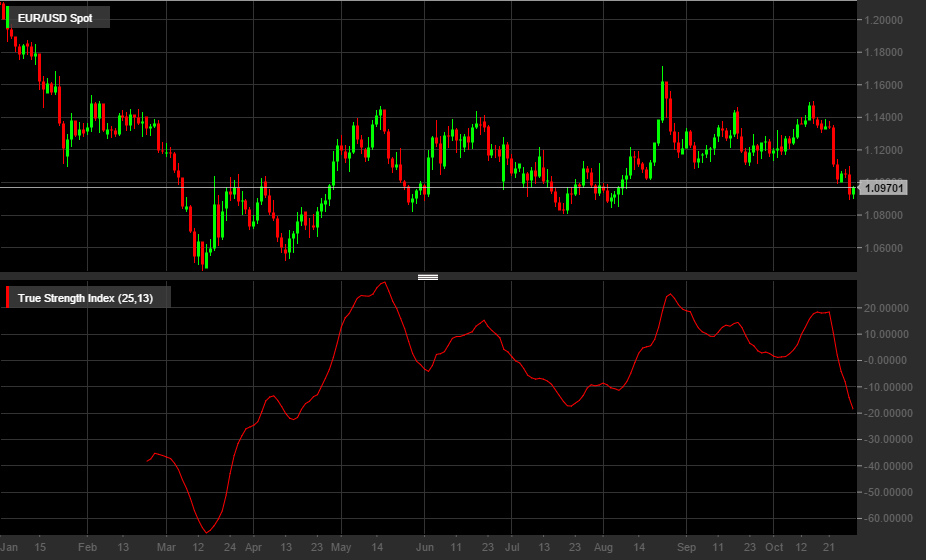Viewport: 926px width, 560px height.
Task: Click the 1.06000 price axis label
Action: pos(883,248)
